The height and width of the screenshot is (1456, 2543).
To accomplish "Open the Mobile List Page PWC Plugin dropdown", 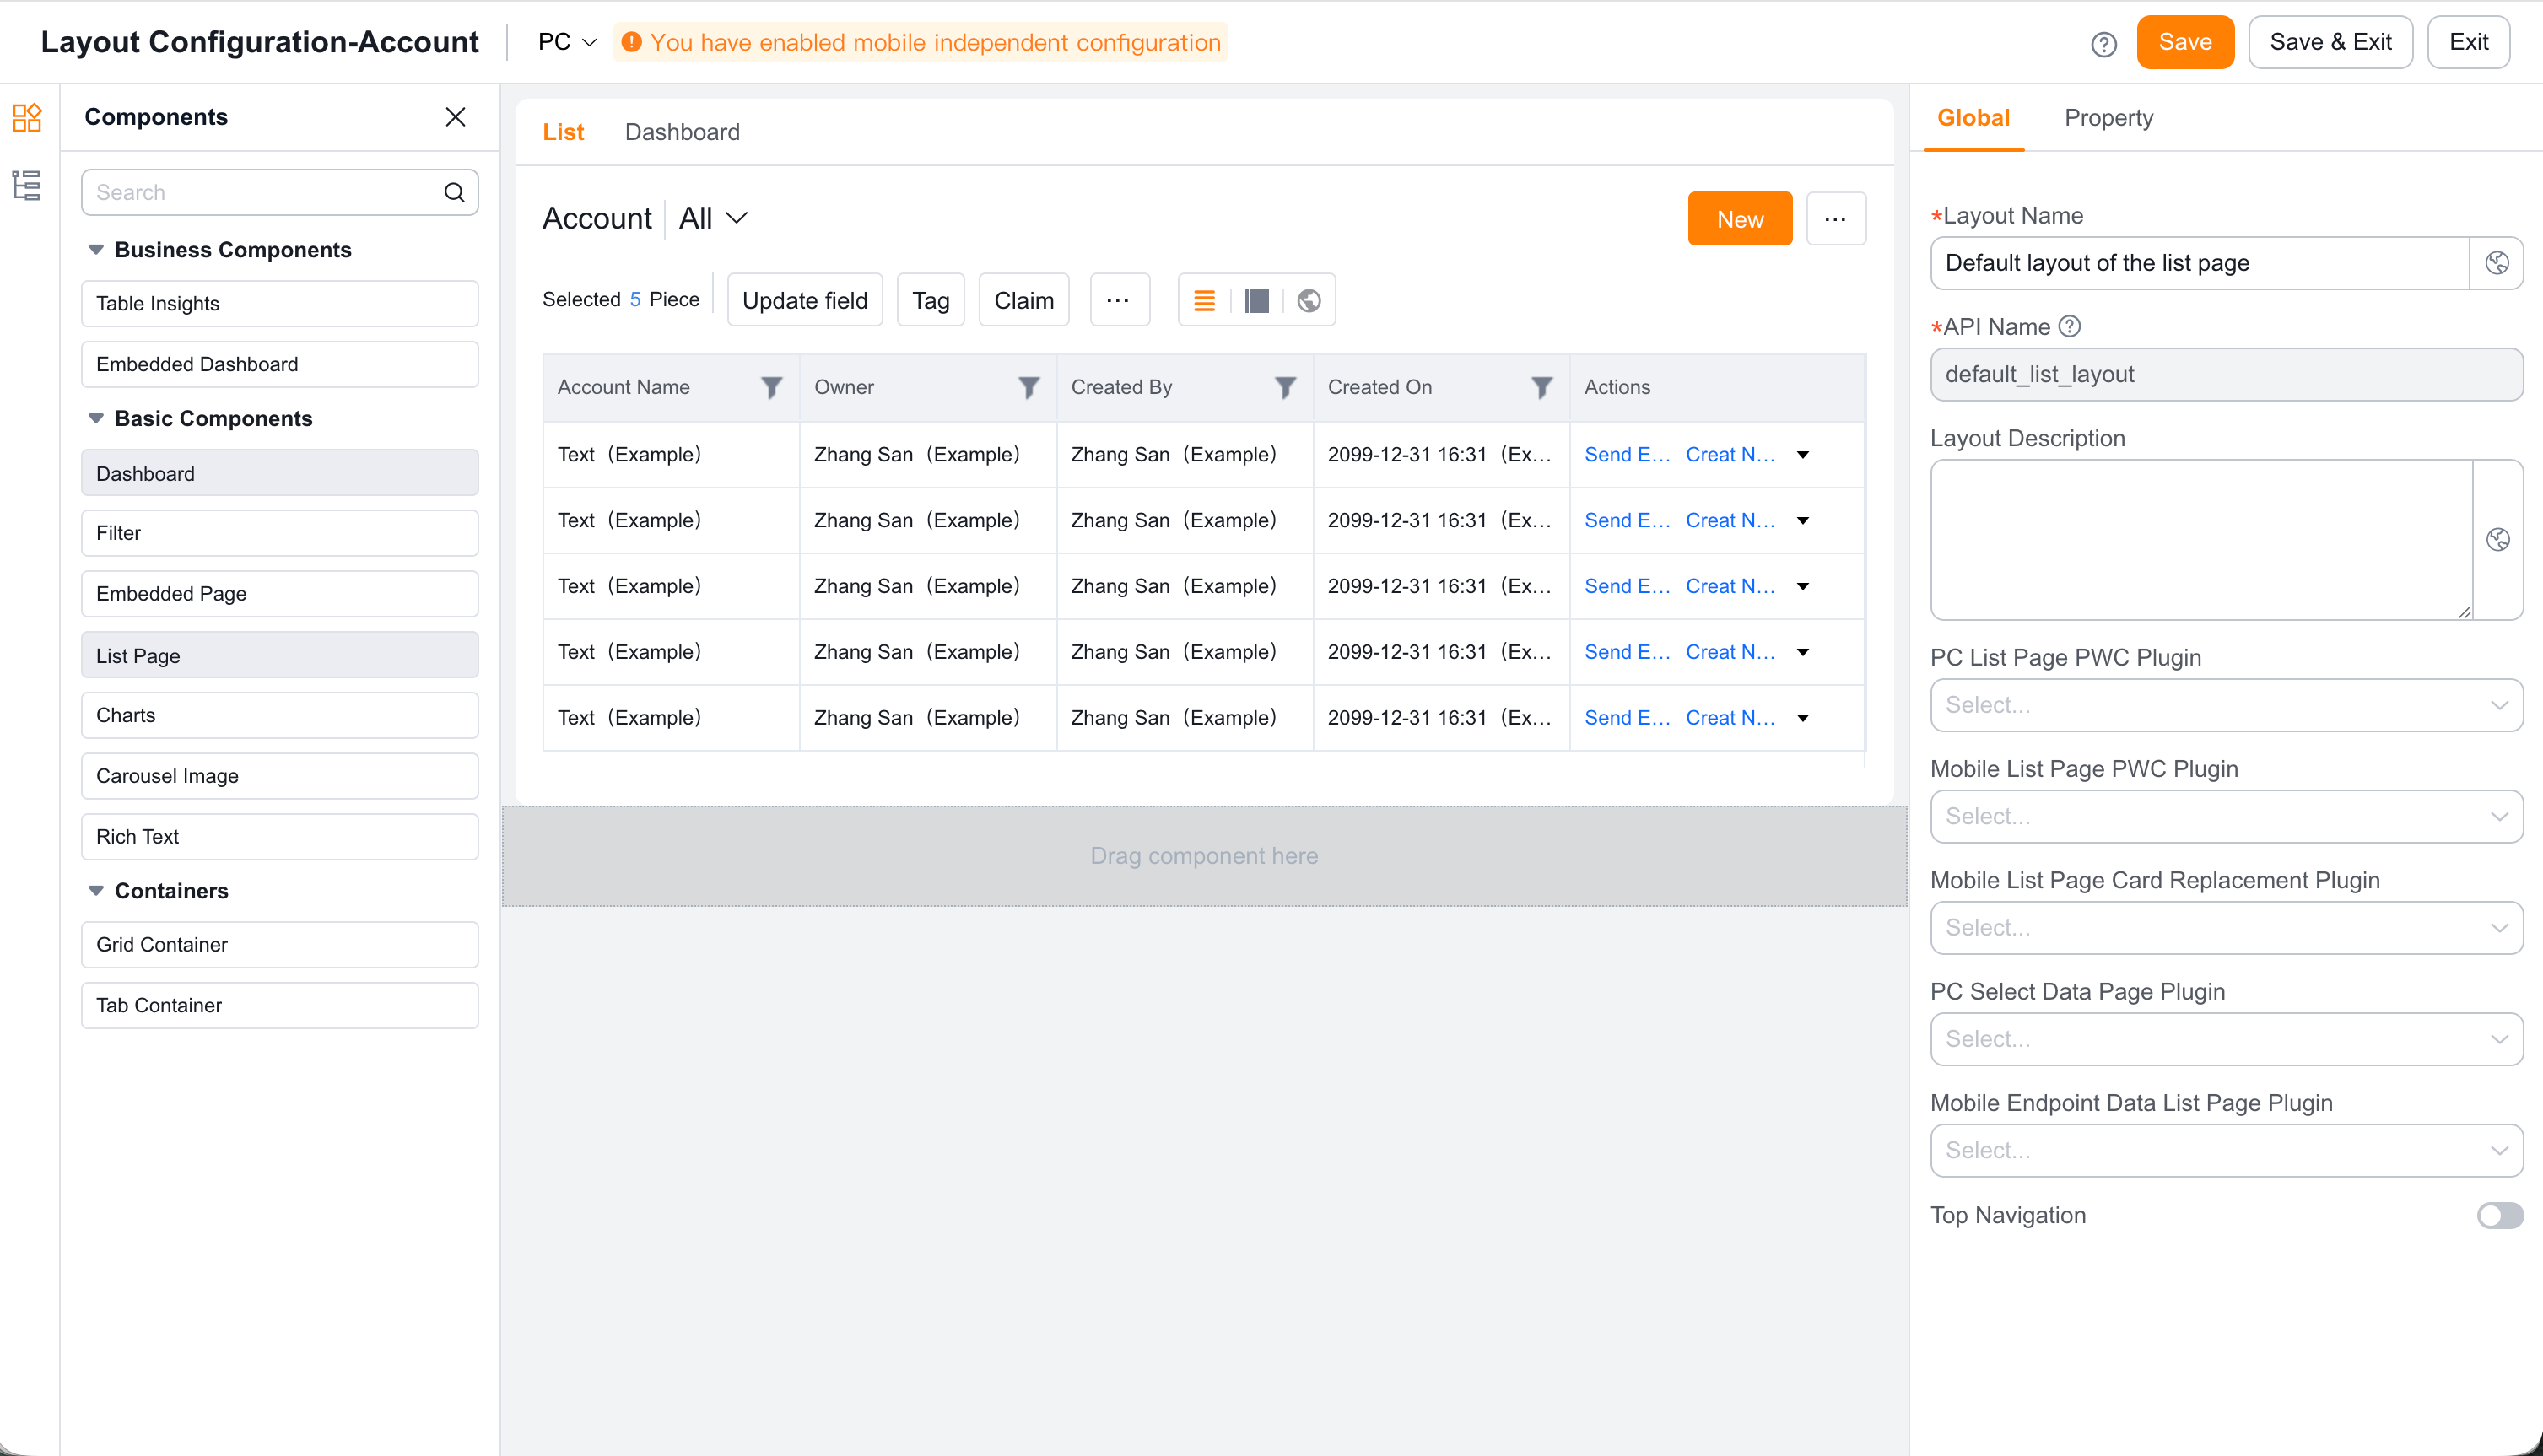I will point(2225,816).
